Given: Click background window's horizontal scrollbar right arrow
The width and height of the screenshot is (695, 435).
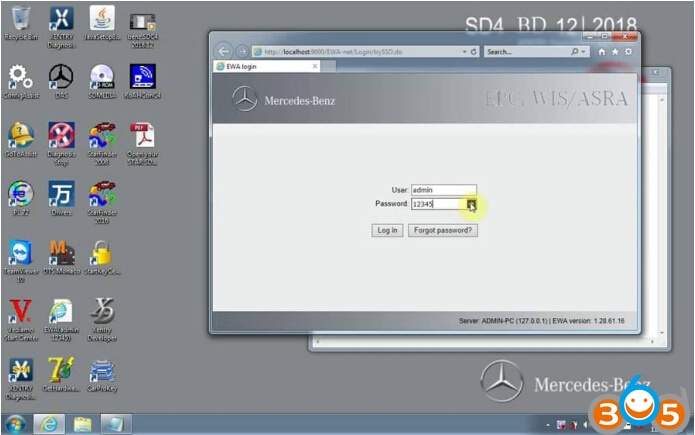Looking at the screenshot, I should [x=652, y=341].
